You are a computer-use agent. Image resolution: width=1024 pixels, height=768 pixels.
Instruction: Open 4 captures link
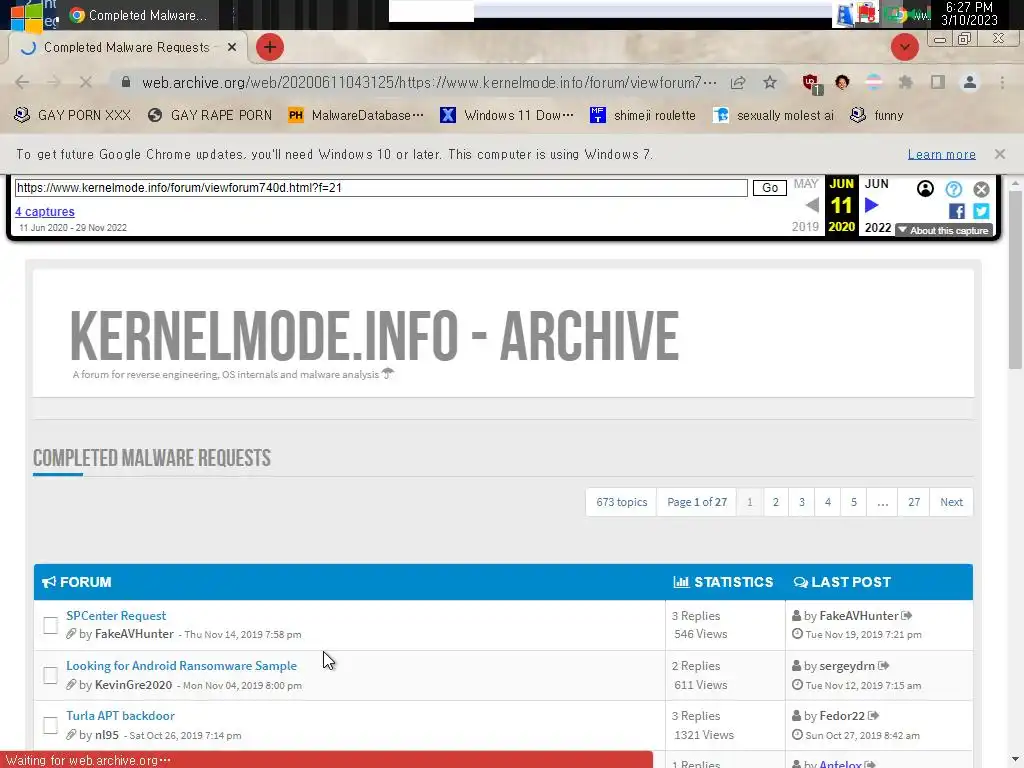pos(44,212)
